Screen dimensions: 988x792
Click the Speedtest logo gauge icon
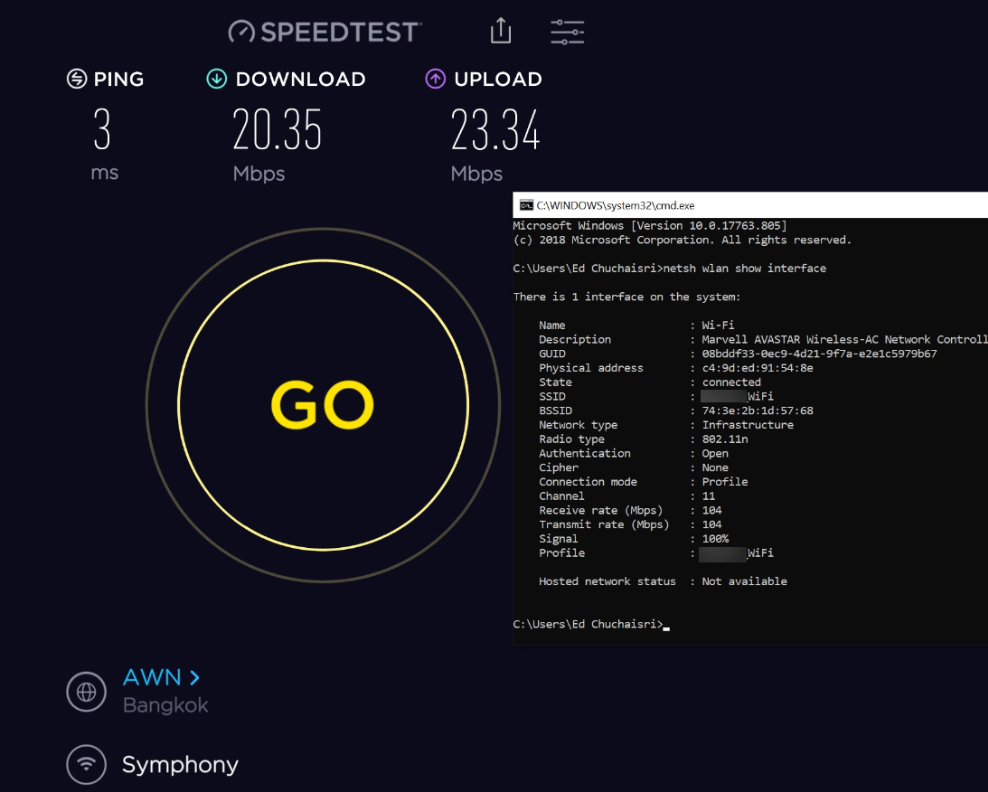point(241,32)
